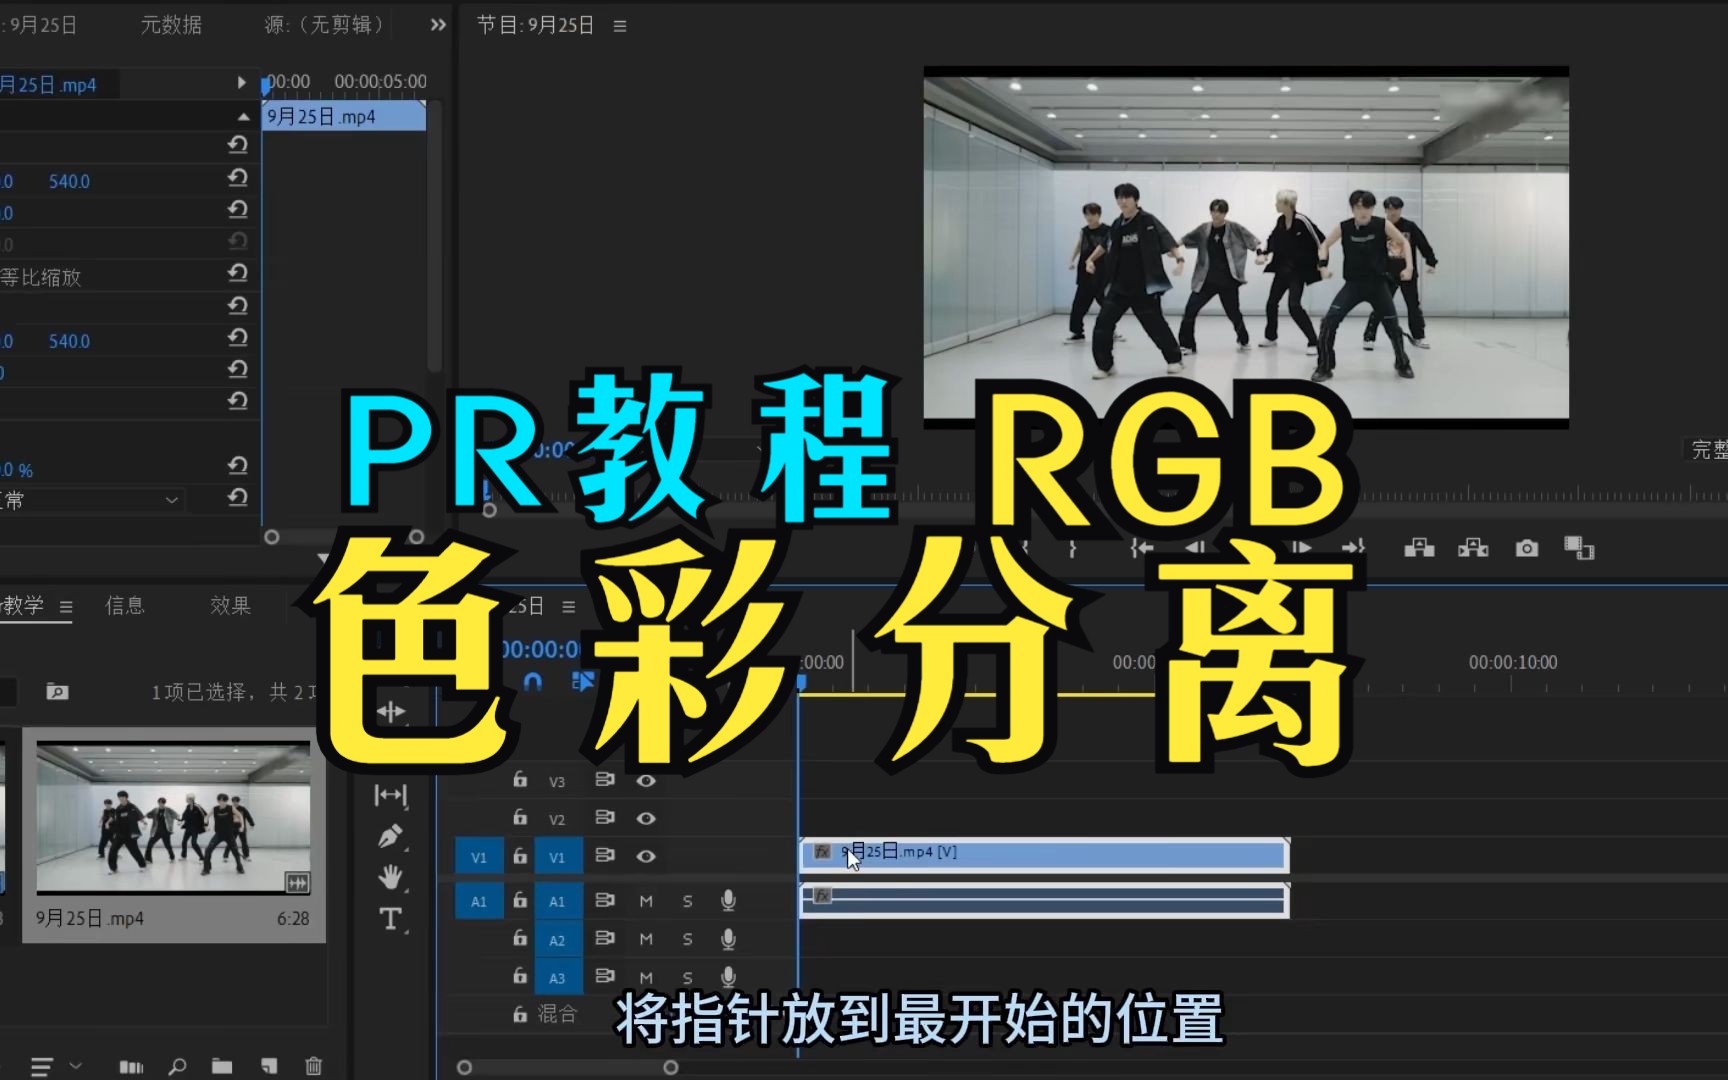
Task: Hide V1 track output using its eye toggle
Action: pyautogui.click(x=647, y=856)
